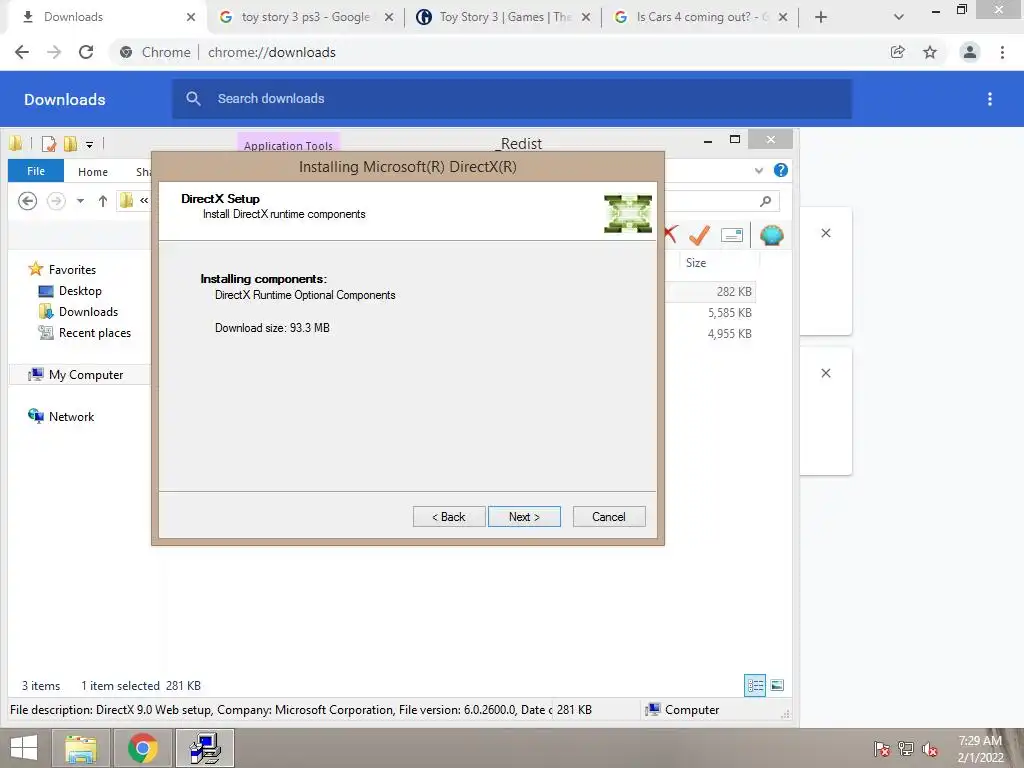Click the Explorer help question mark icon
Screen dimensions: 1024x768
pos(780,170)
